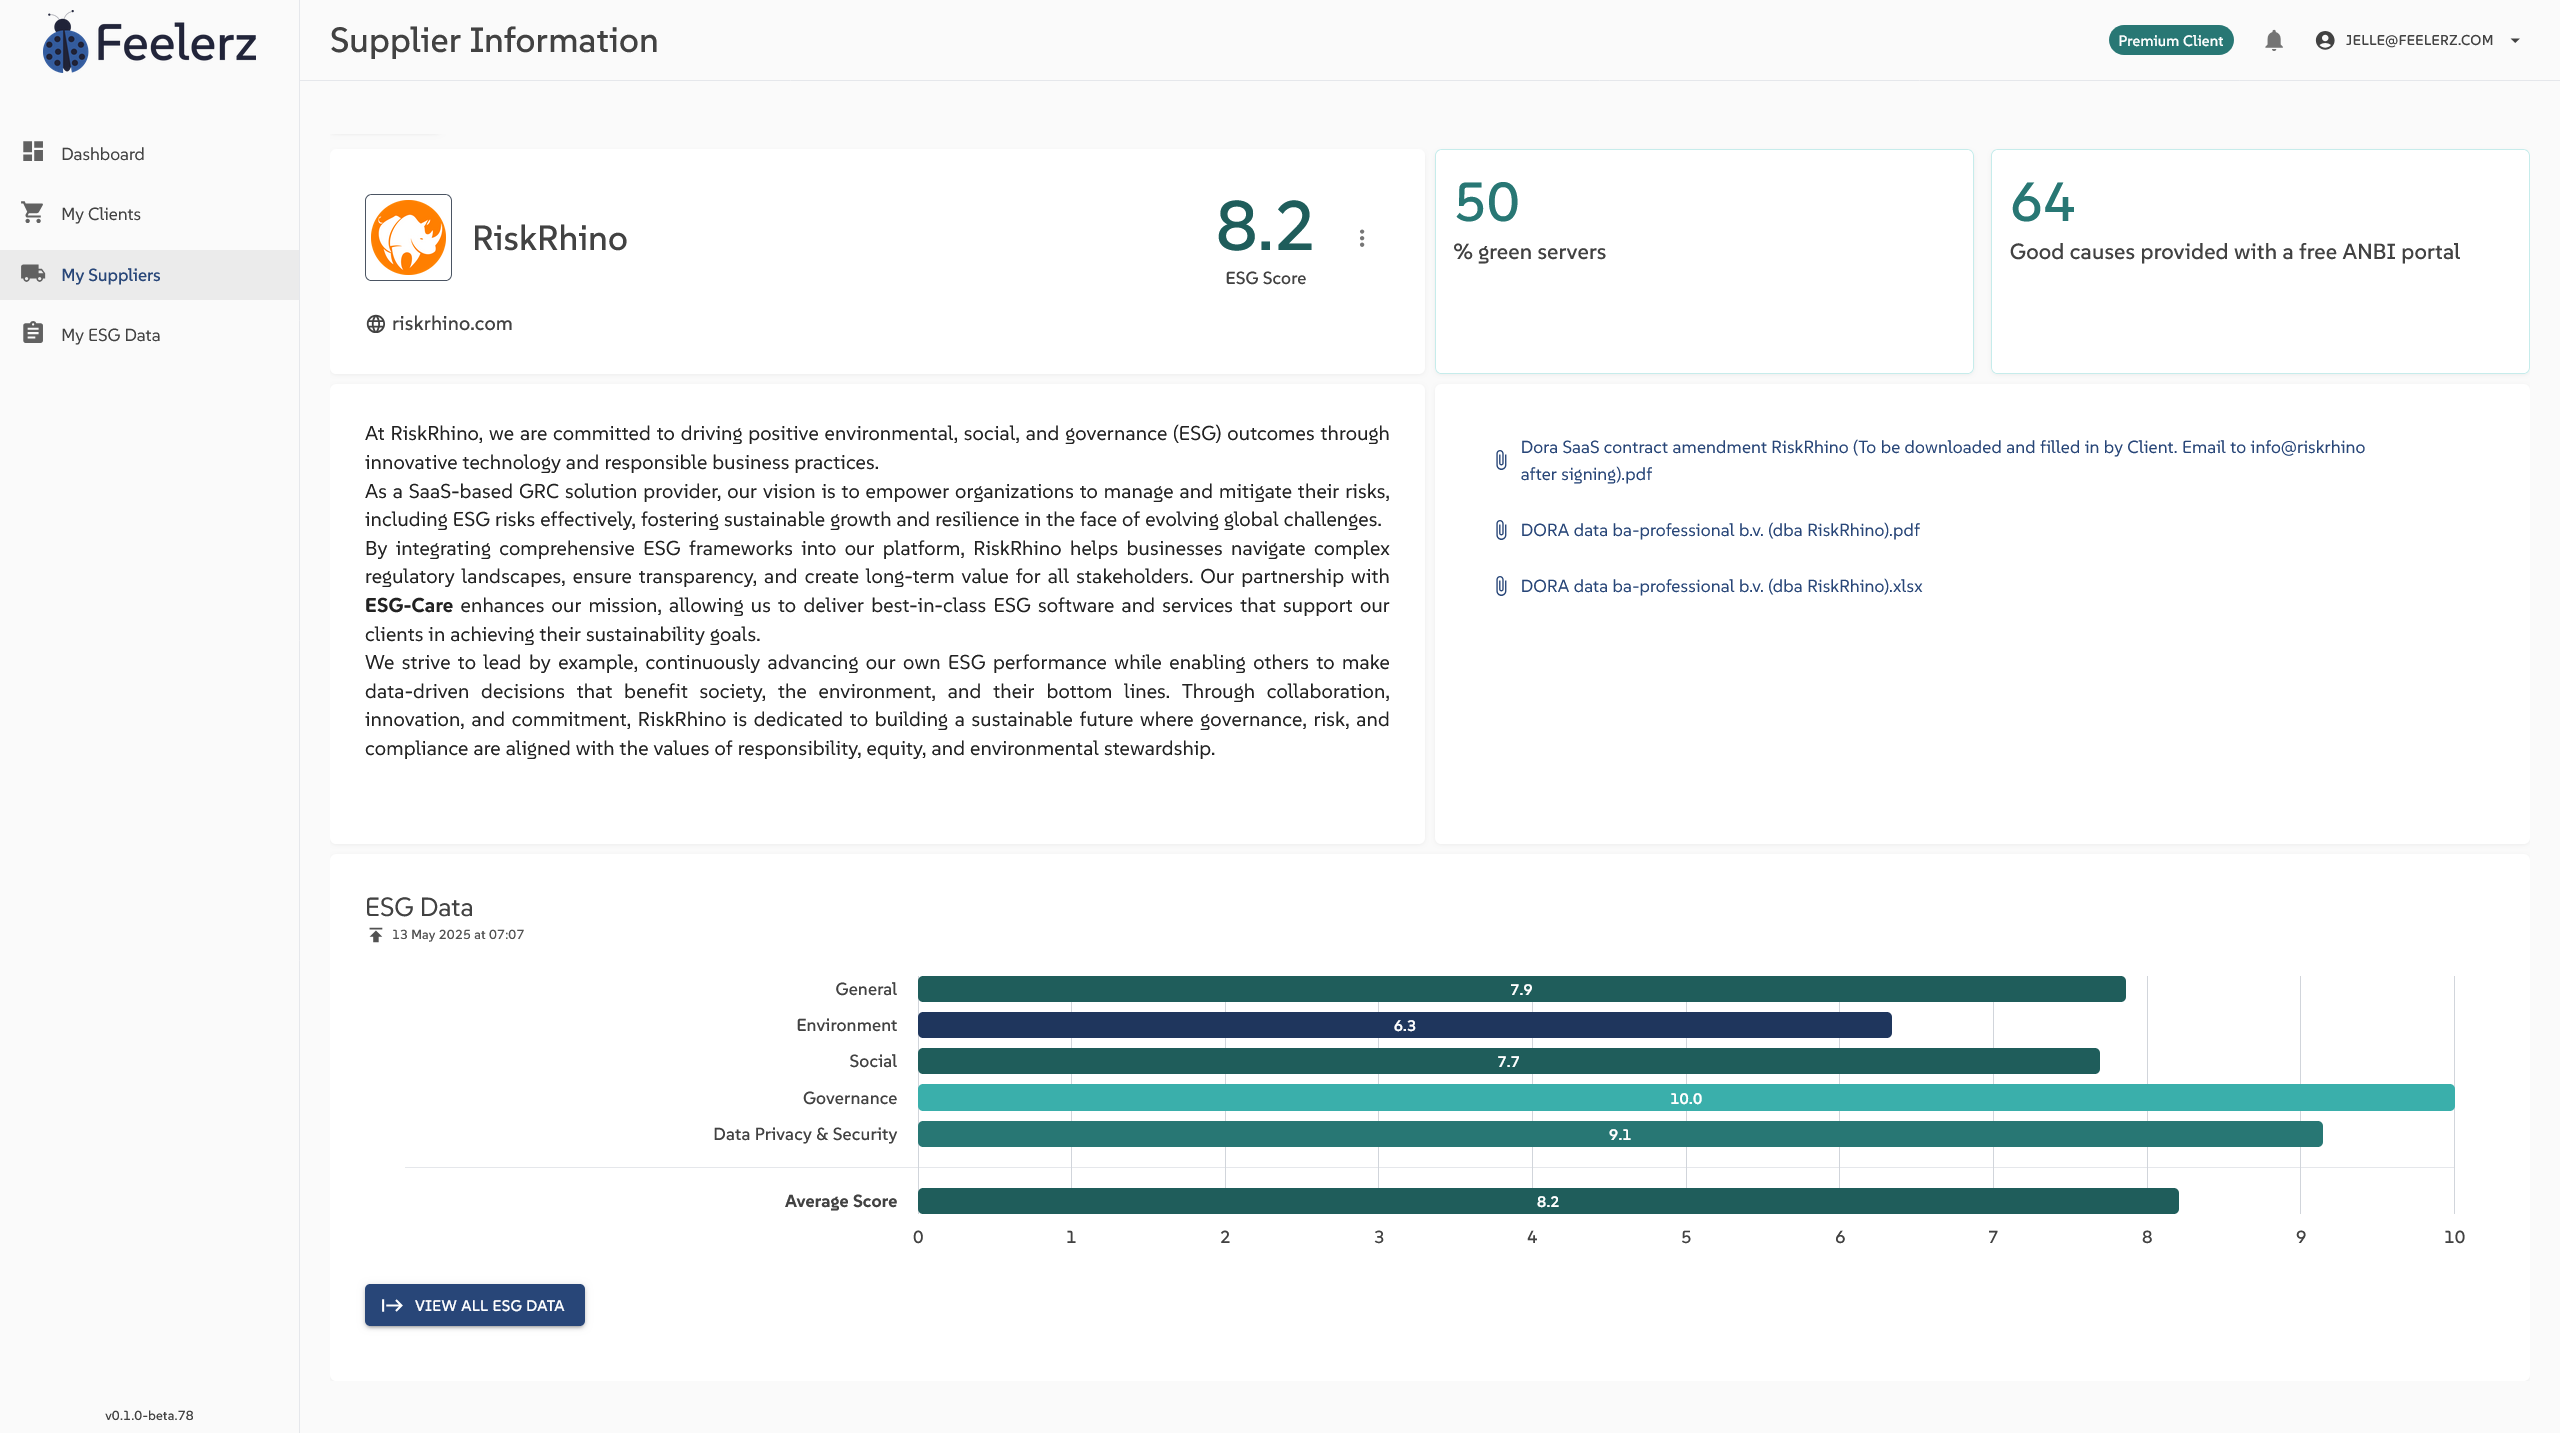The image size is (2560, 1433).
Task: Click the v0.1.0-beta.78 version label
Action: [x=149, y=1415]
